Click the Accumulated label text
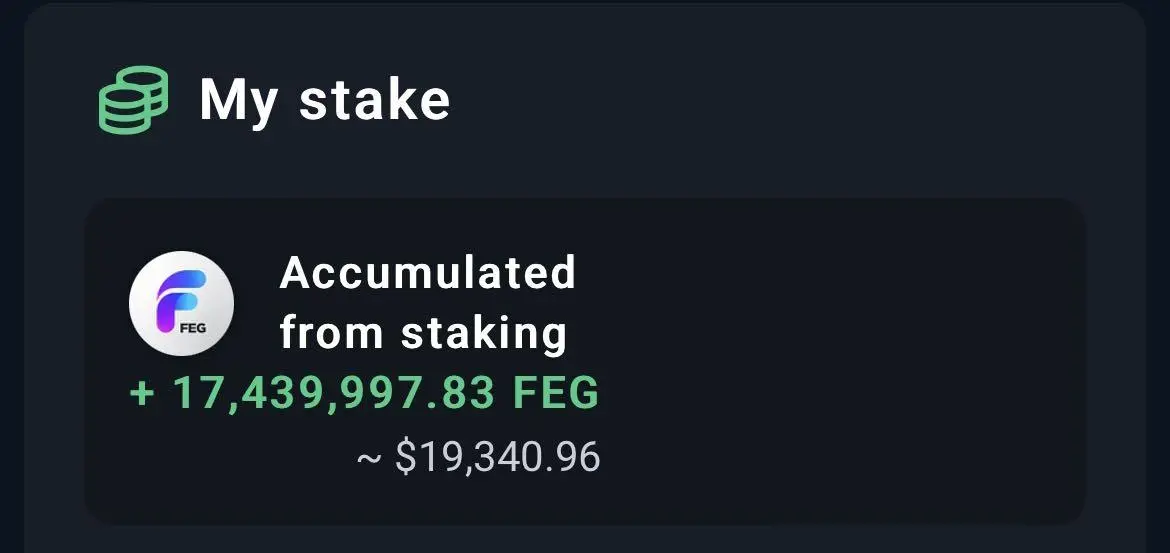The image size is (1170, 553). (x=428, y=272)
